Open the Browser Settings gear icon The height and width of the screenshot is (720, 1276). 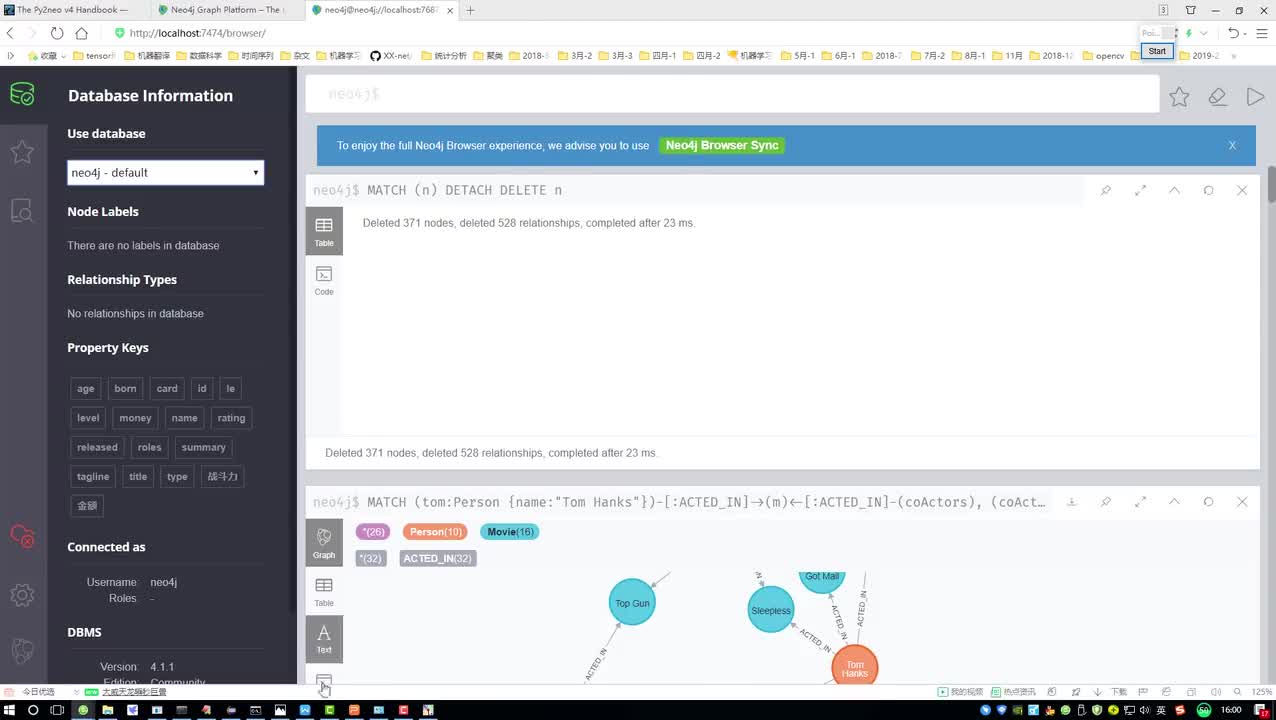click(x=22, y=595)
